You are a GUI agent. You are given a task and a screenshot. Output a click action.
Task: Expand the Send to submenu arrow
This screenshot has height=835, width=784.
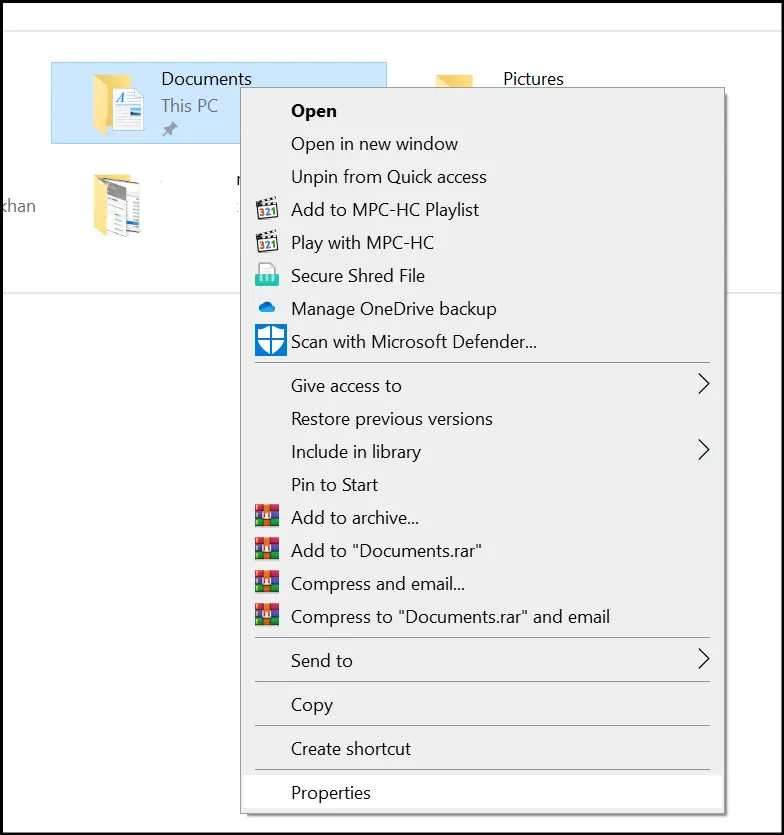tap(704, 659)
